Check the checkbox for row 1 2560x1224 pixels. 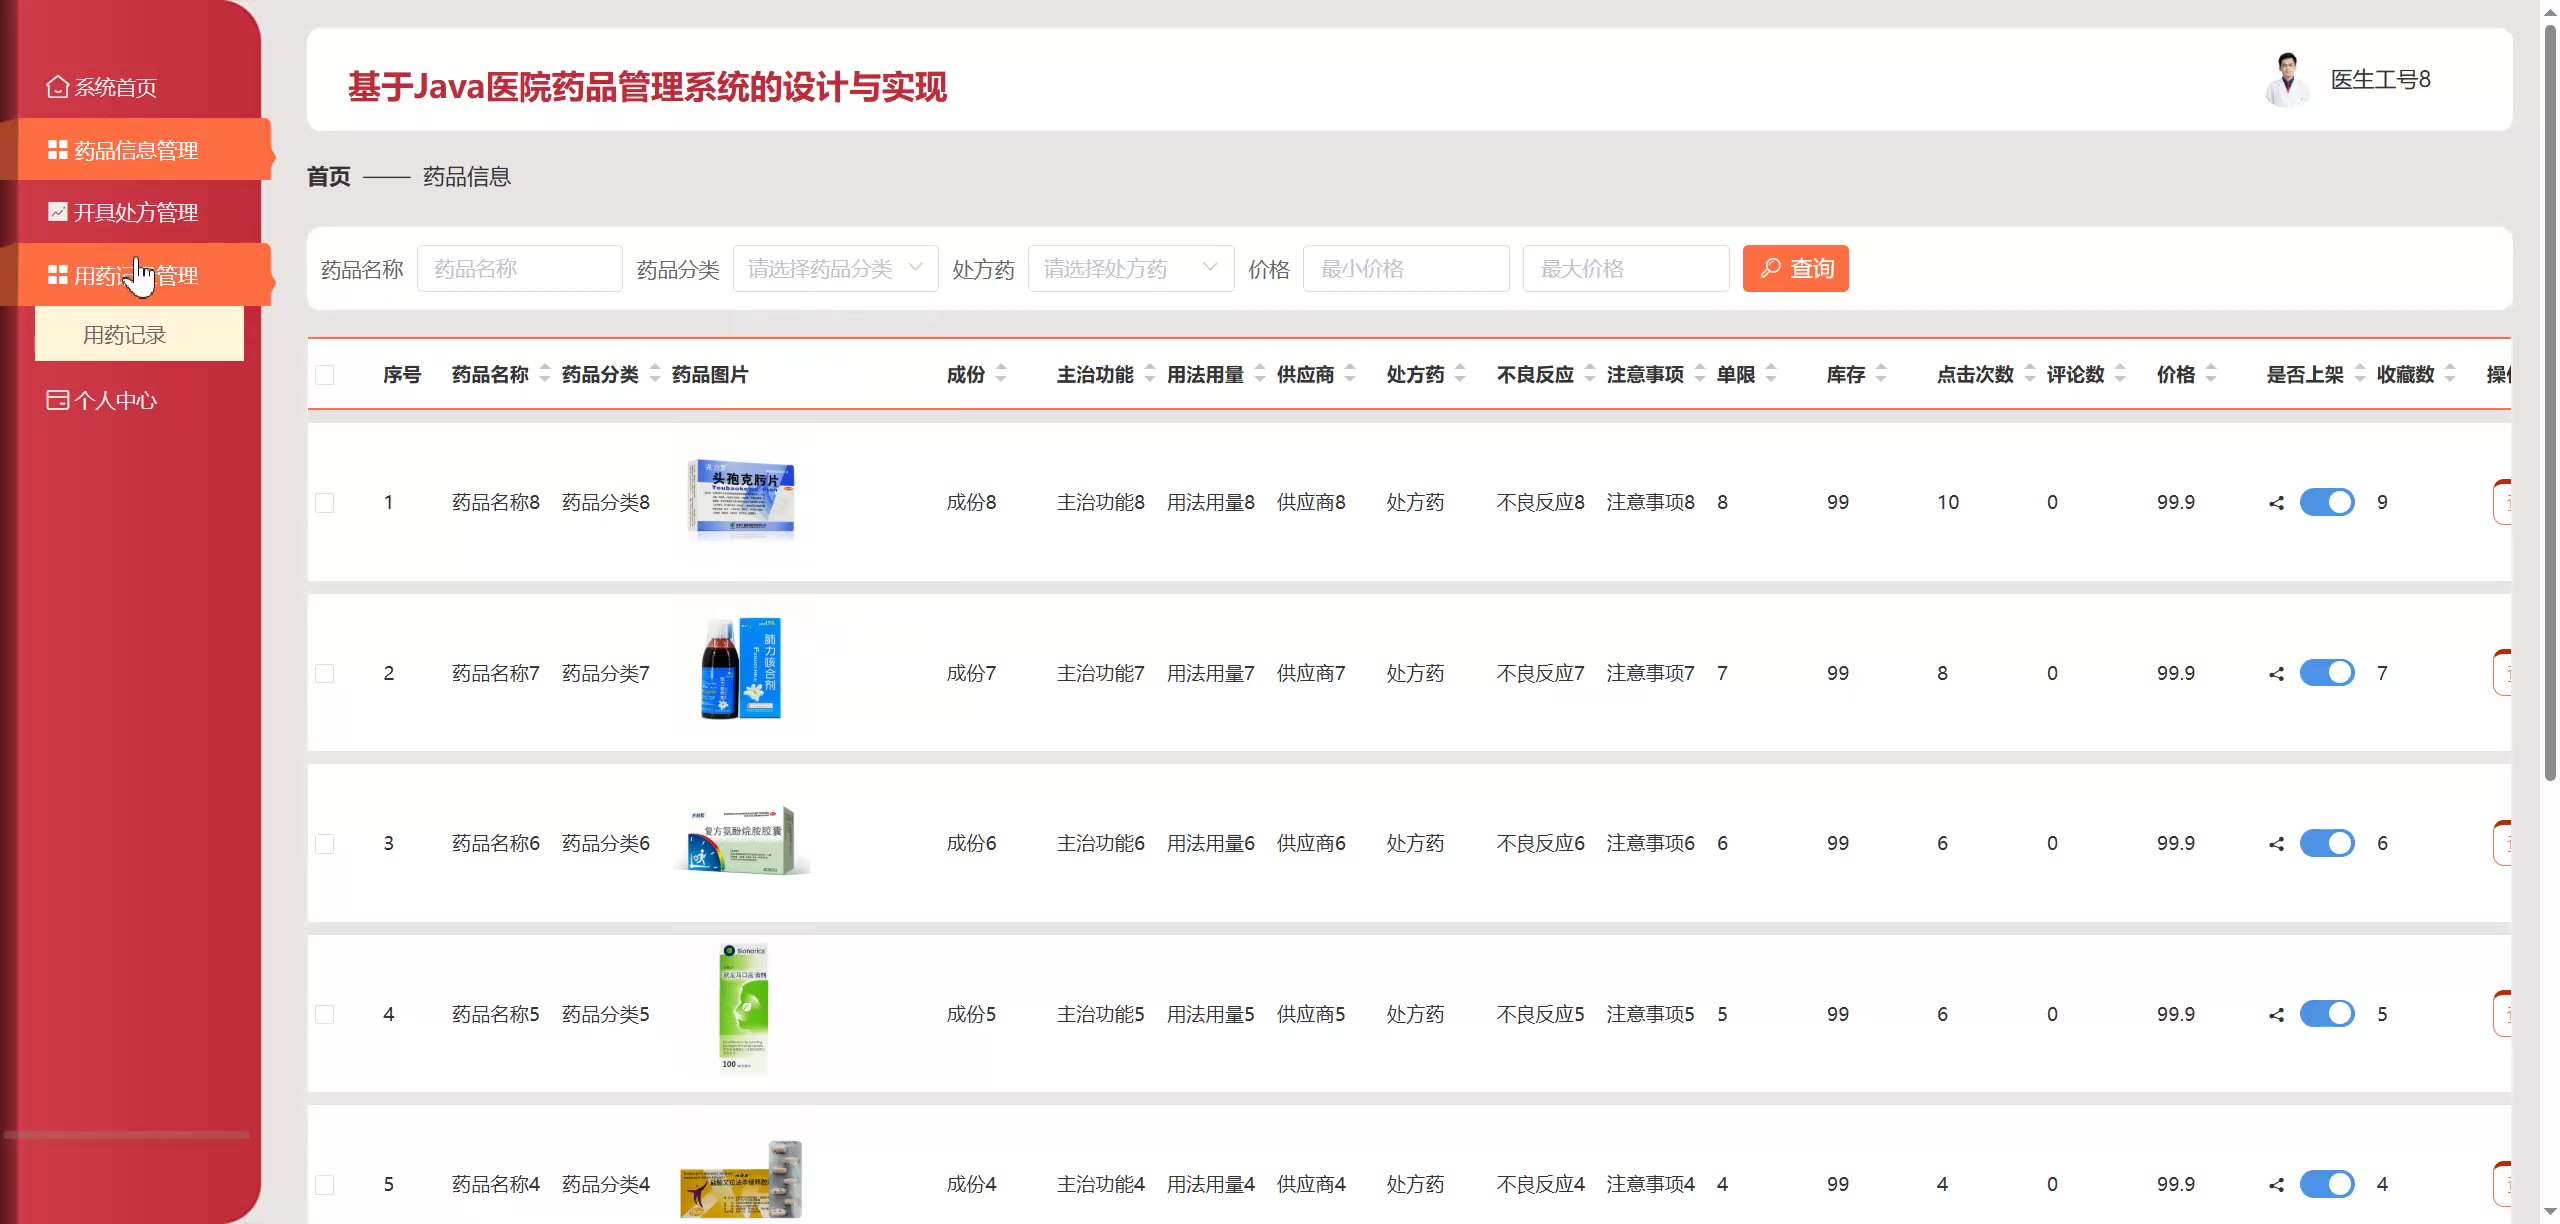click(325, 503)
